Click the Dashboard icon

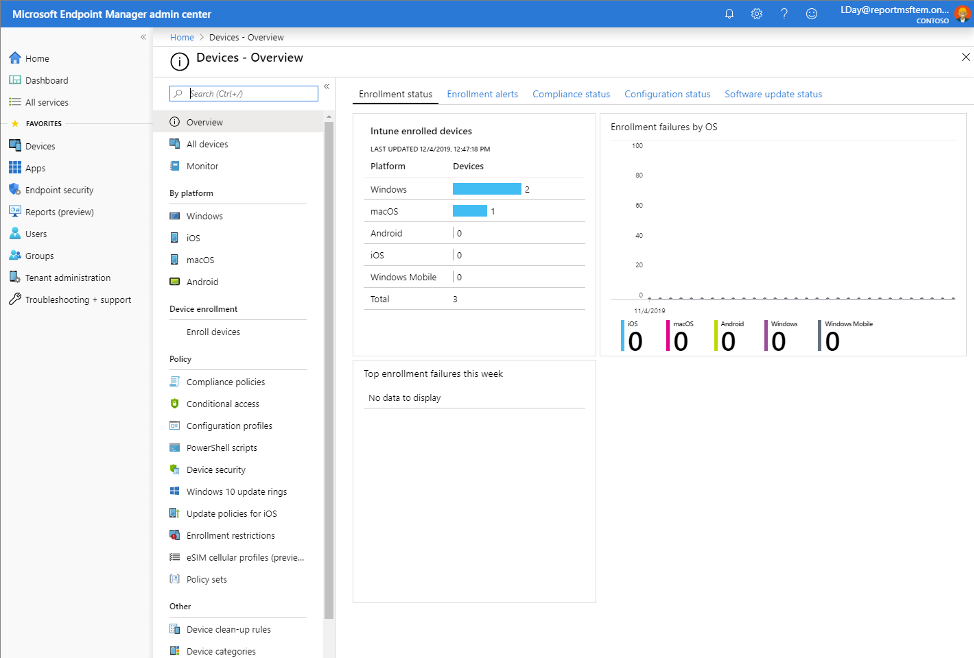tap(15, 80)
